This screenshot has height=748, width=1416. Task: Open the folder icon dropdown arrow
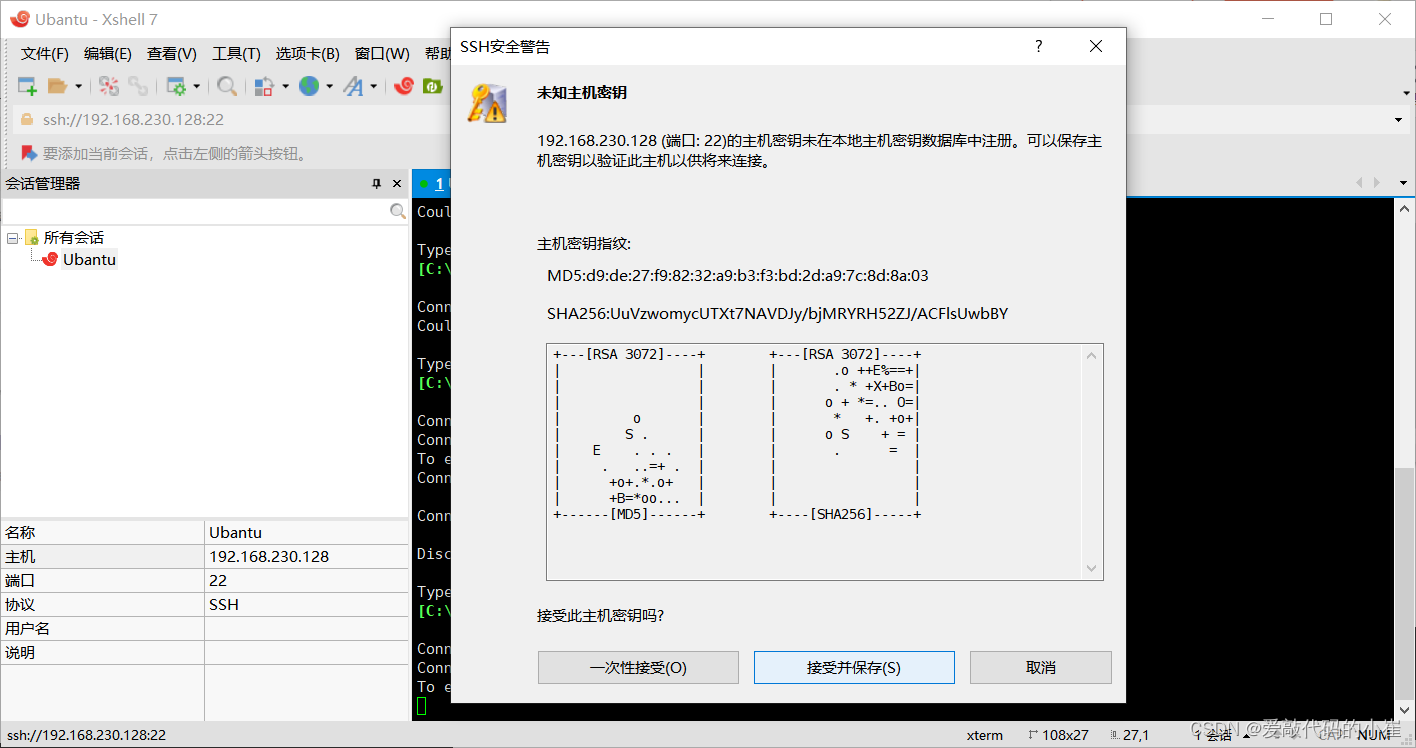tap(78, 87)
